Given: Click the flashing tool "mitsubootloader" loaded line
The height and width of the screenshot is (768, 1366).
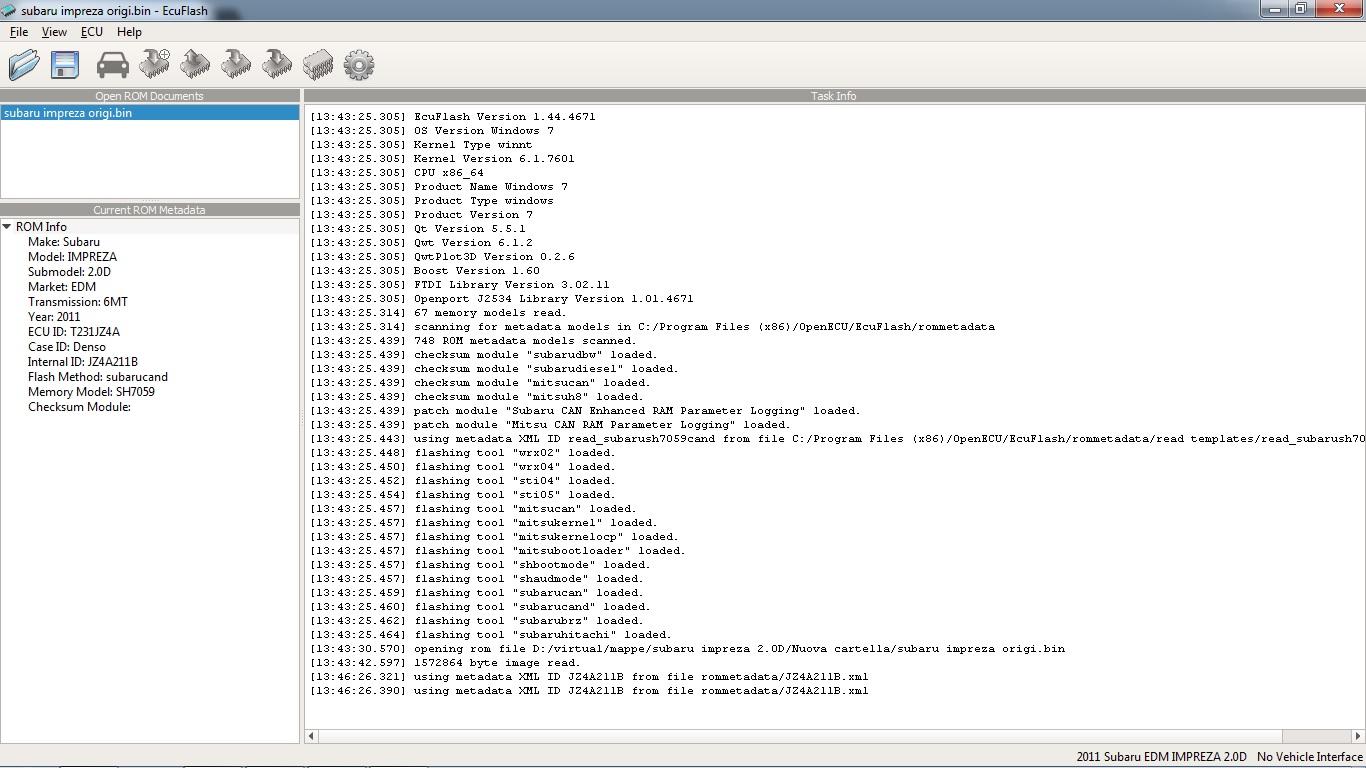Looking at the screenshot, I should pyautogui.click(x=498, y=550).
